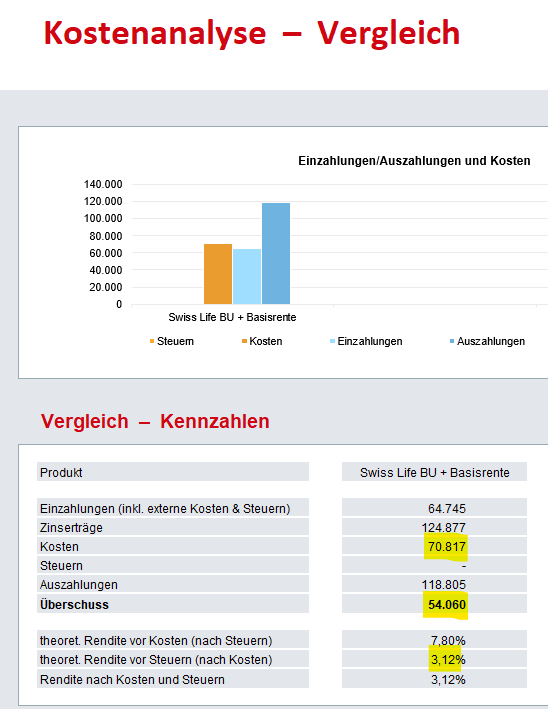548x709 pixels.
Task: Click the value 118.805
Action: (x=444, y=585)
